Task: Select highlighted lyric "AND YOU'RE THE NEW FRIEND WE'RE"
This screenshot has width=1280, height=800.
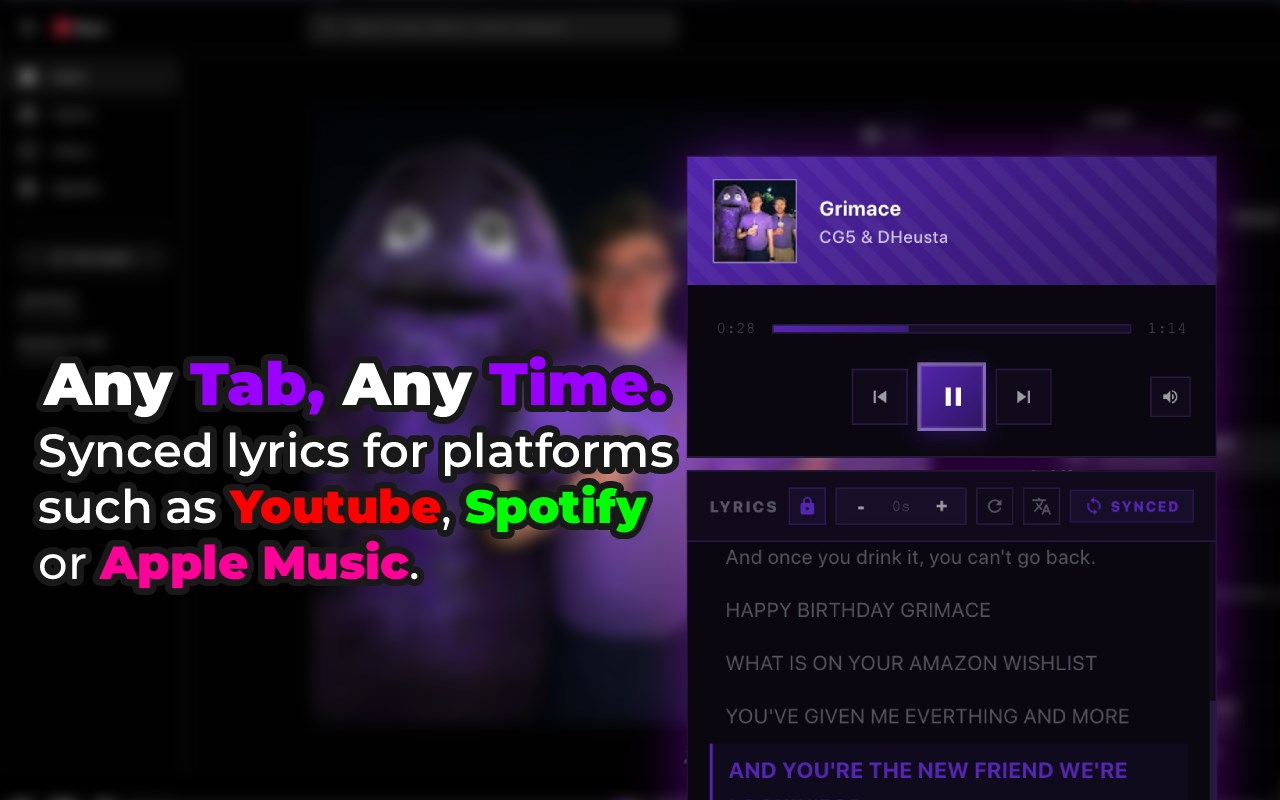Action: [x=928, y=770]
